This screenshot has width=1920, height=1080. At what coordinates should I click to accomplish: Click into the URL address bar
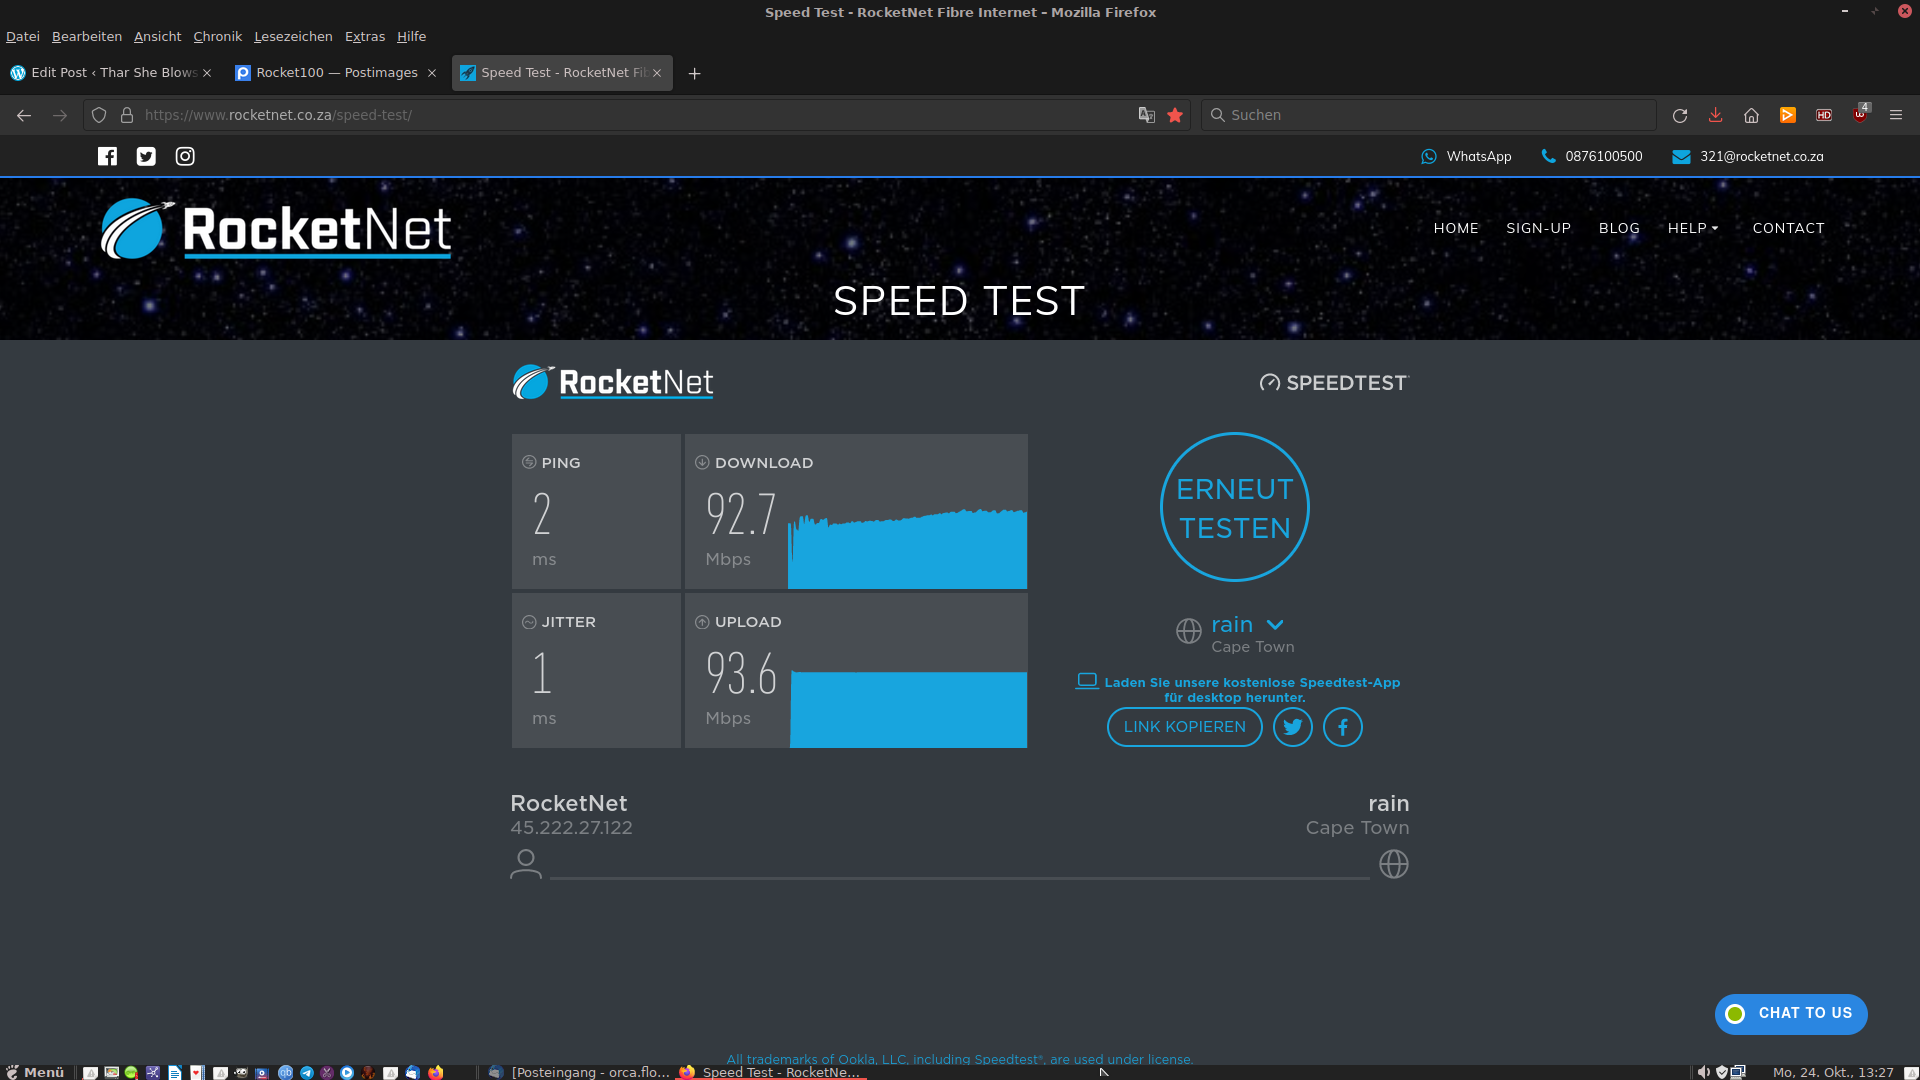point(635,115)
